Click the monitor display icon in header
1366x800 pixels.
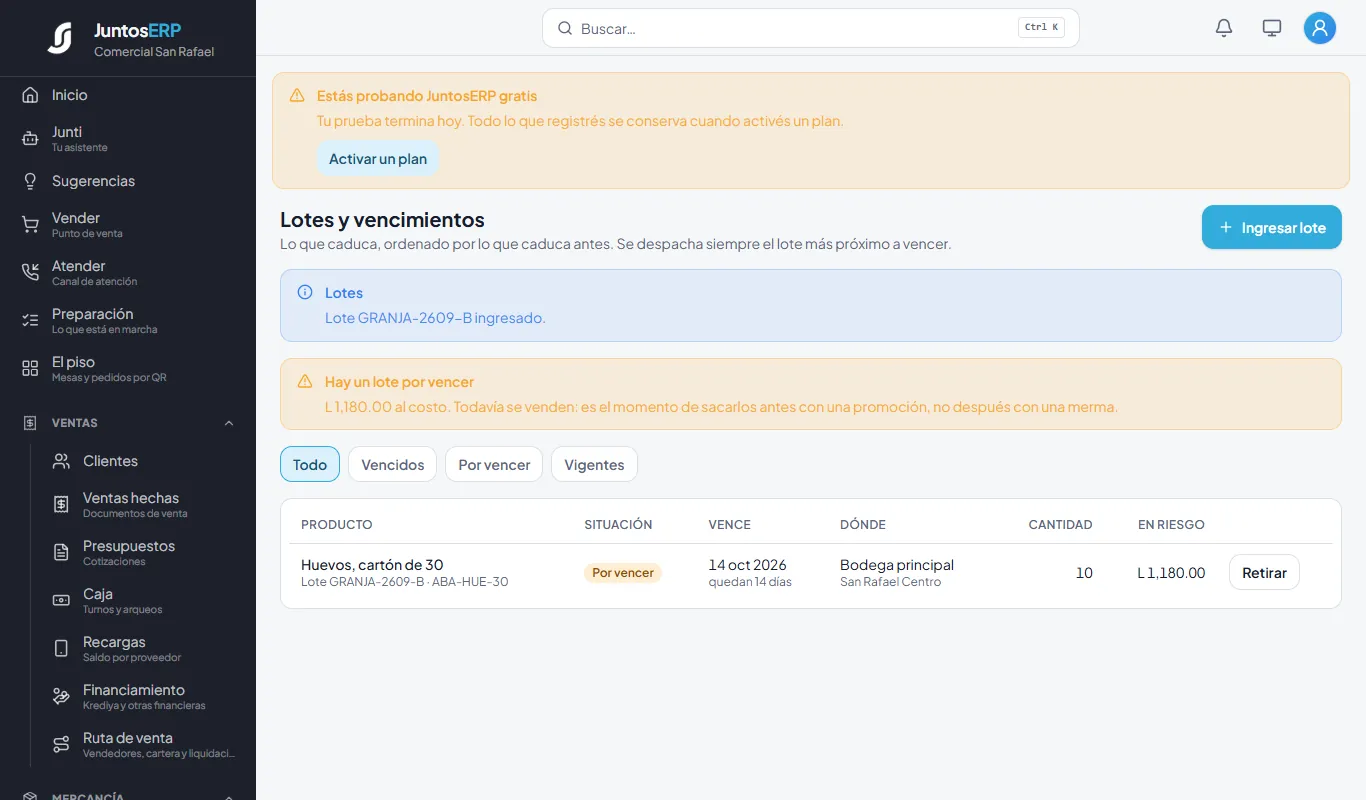pyautogui.click(x=1272, y=28)
